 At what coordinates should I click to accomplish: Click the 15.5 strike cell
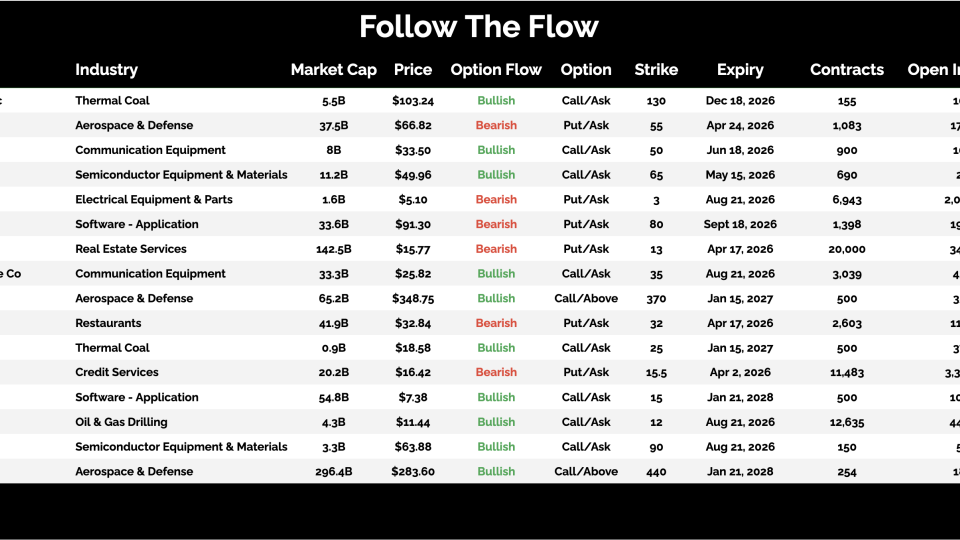[x=656, y=372]
